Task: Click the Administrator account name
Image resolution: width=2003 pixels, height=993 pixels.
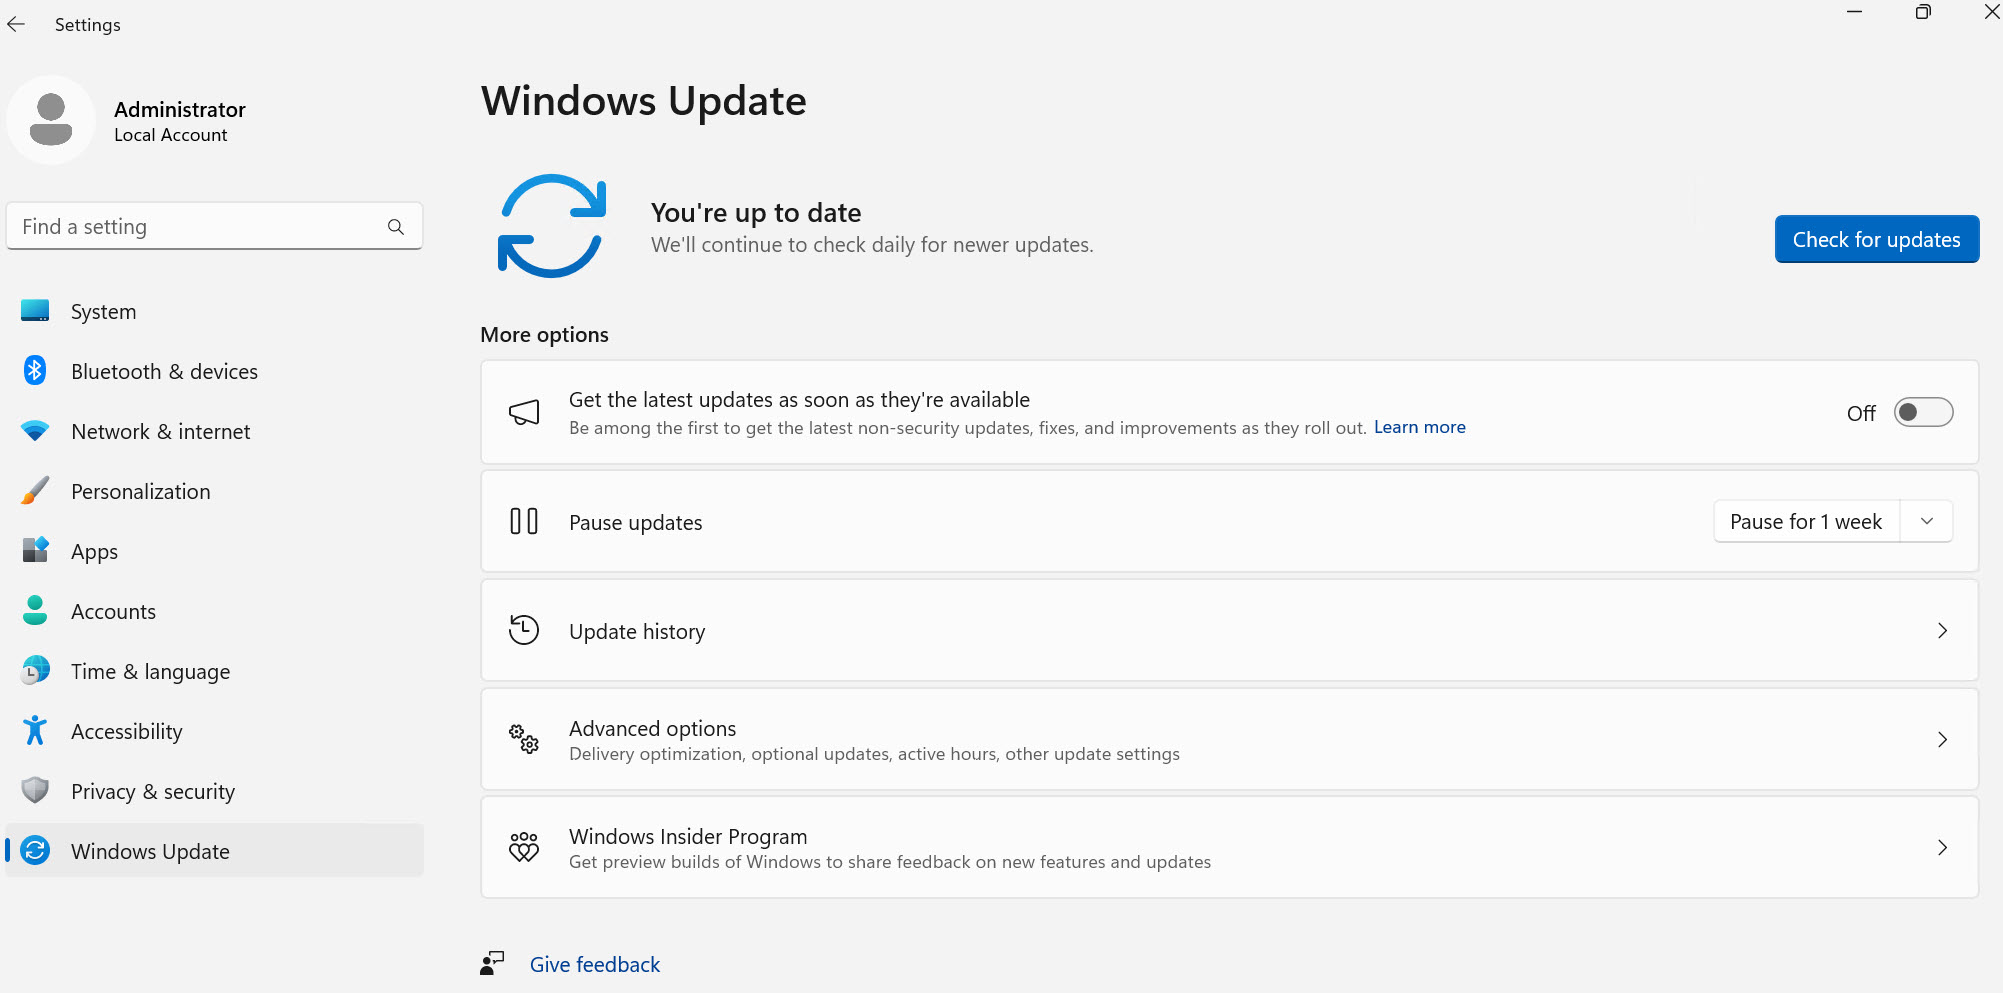Action: click(x=180, y=109)
